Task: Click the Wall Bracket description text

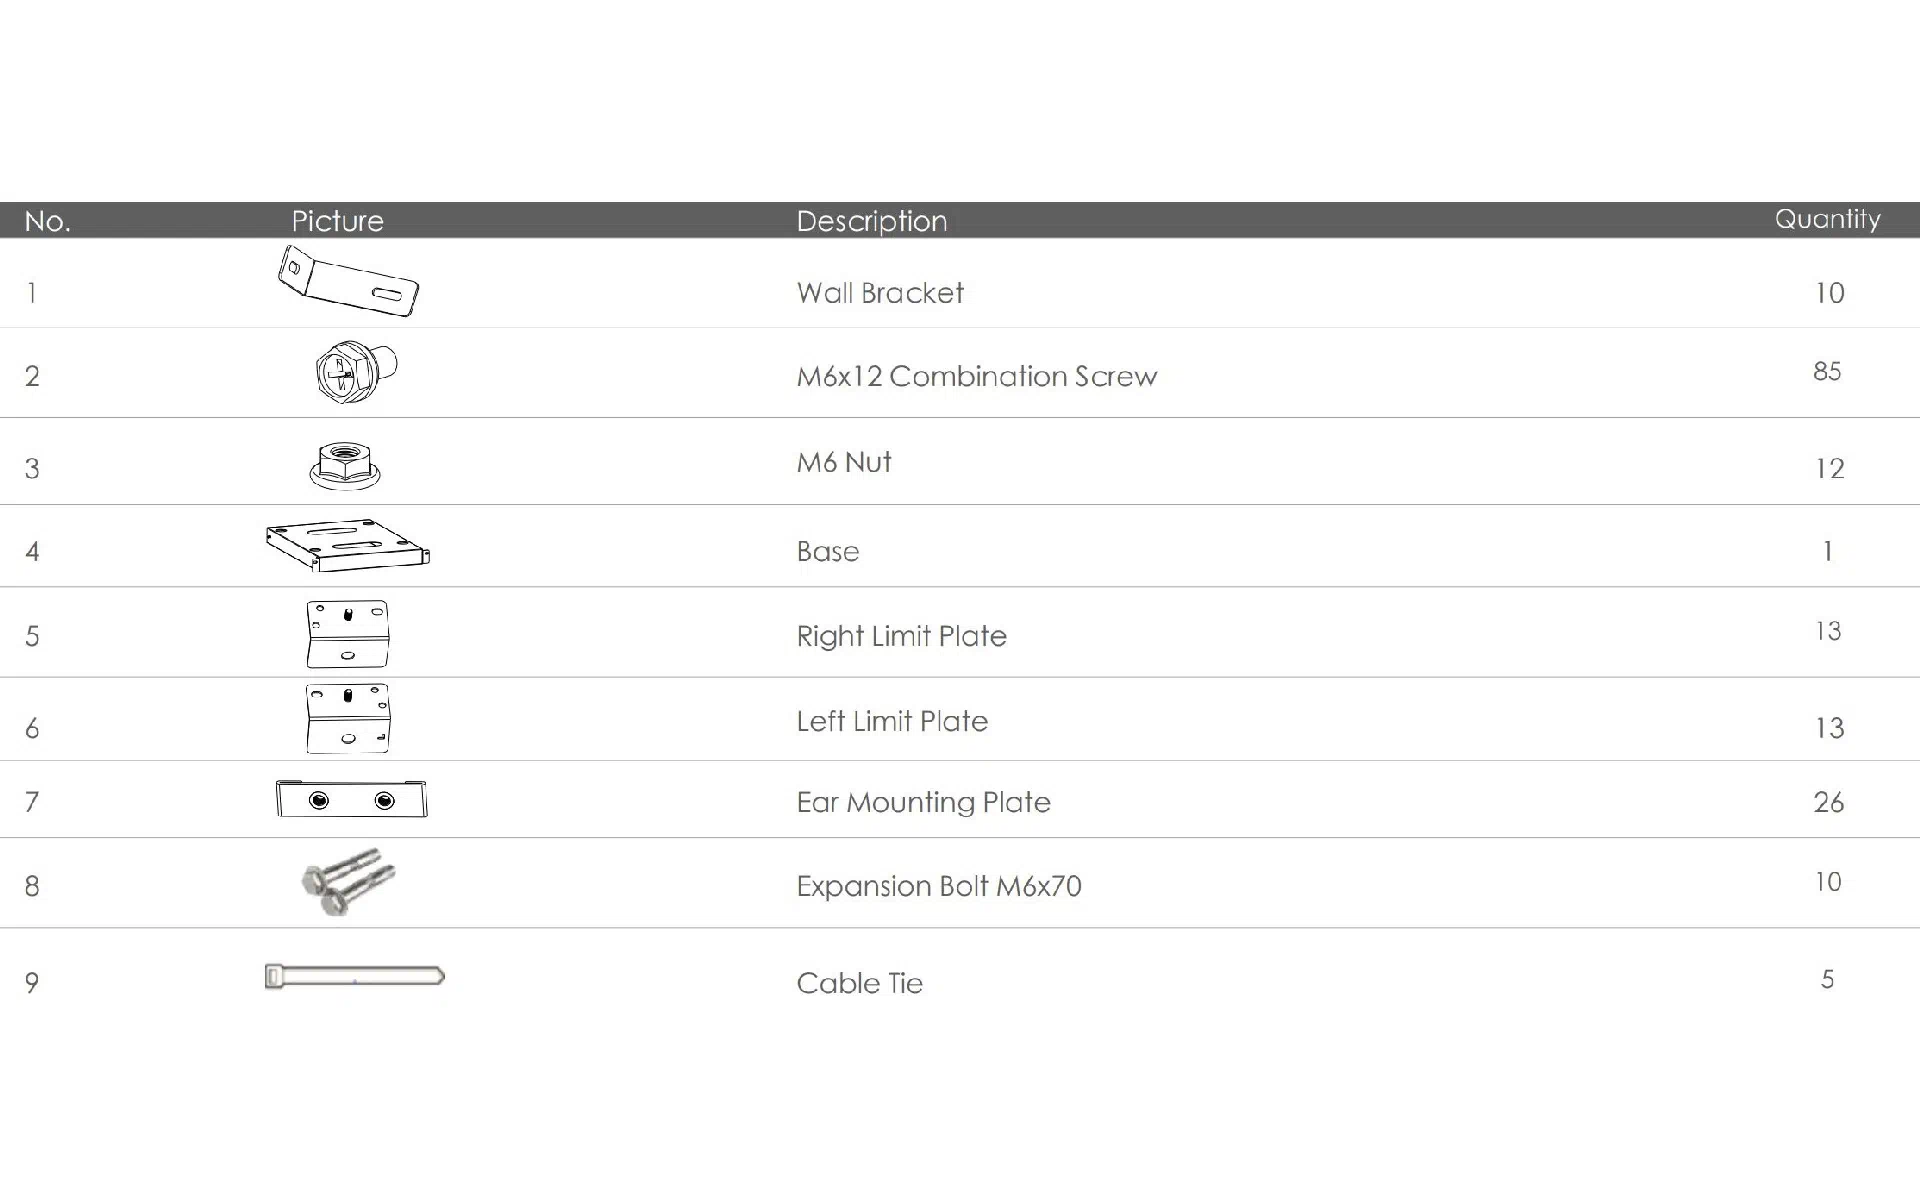Action: [x=880, y=293]
